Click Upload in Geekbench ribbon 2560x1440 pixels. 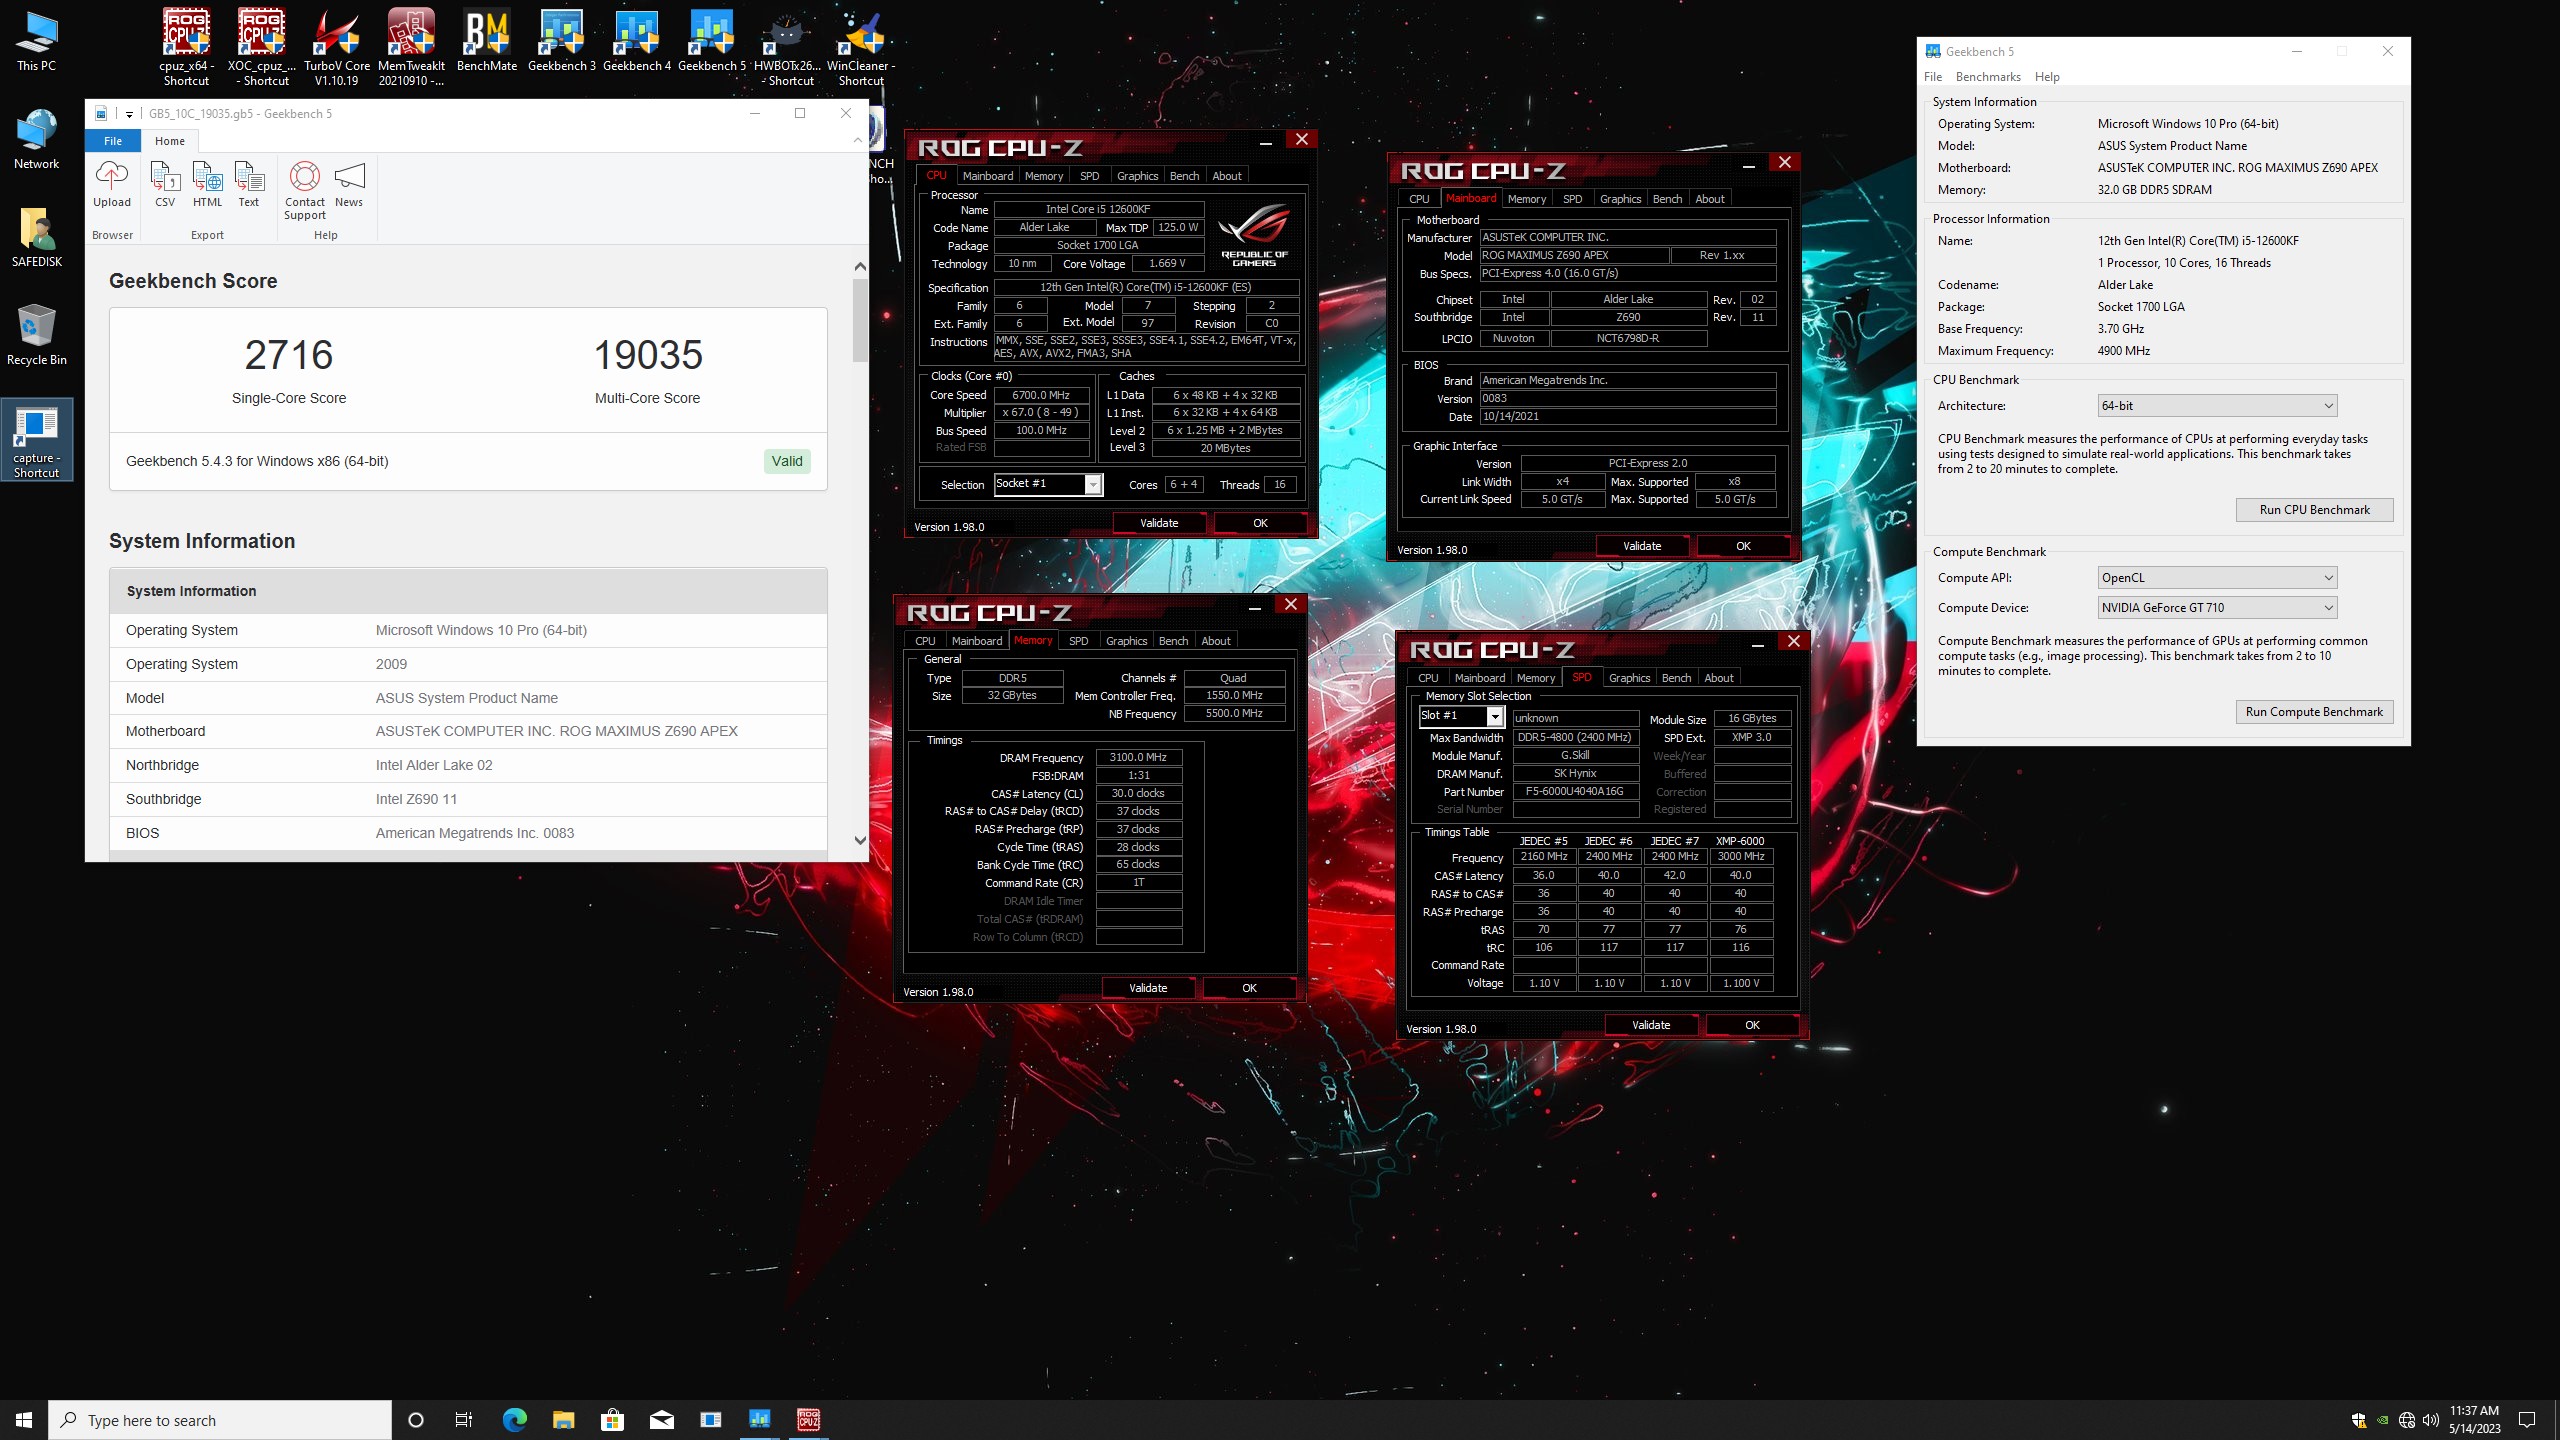(112, 185)
